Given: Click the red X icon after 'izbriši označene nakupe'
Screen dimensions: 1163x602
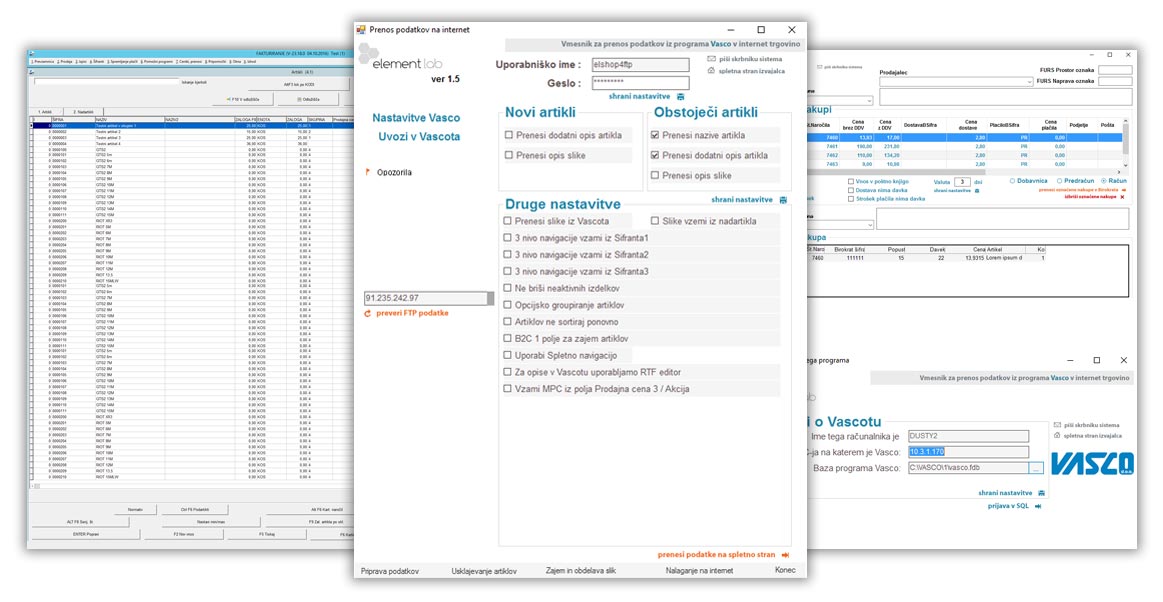Looking at the screenshot, I should click(x=1122, y=197).
